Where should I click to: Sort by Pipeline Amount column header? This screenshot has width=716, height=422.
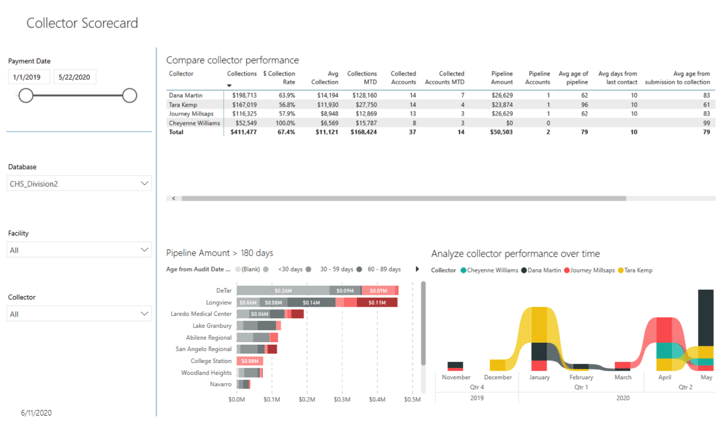click(502, 78)
